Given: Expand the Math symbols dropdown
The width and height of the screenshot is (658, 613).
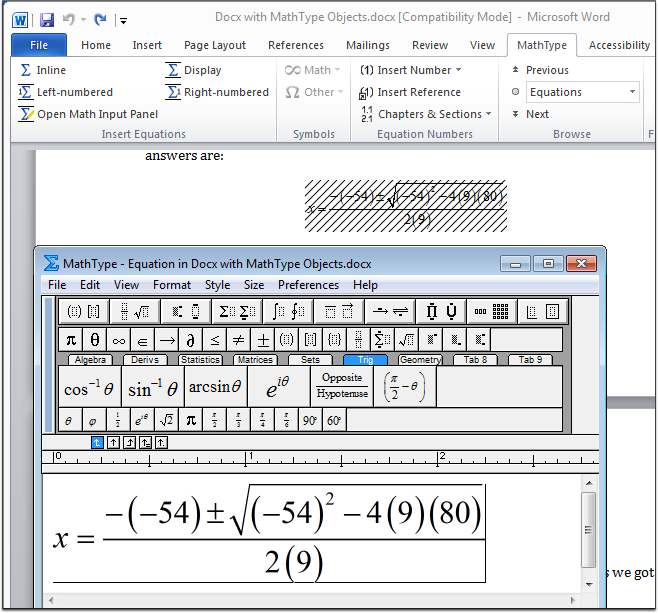Looking at the screenshot, I should pyautogui.click(x=313, y=70).
